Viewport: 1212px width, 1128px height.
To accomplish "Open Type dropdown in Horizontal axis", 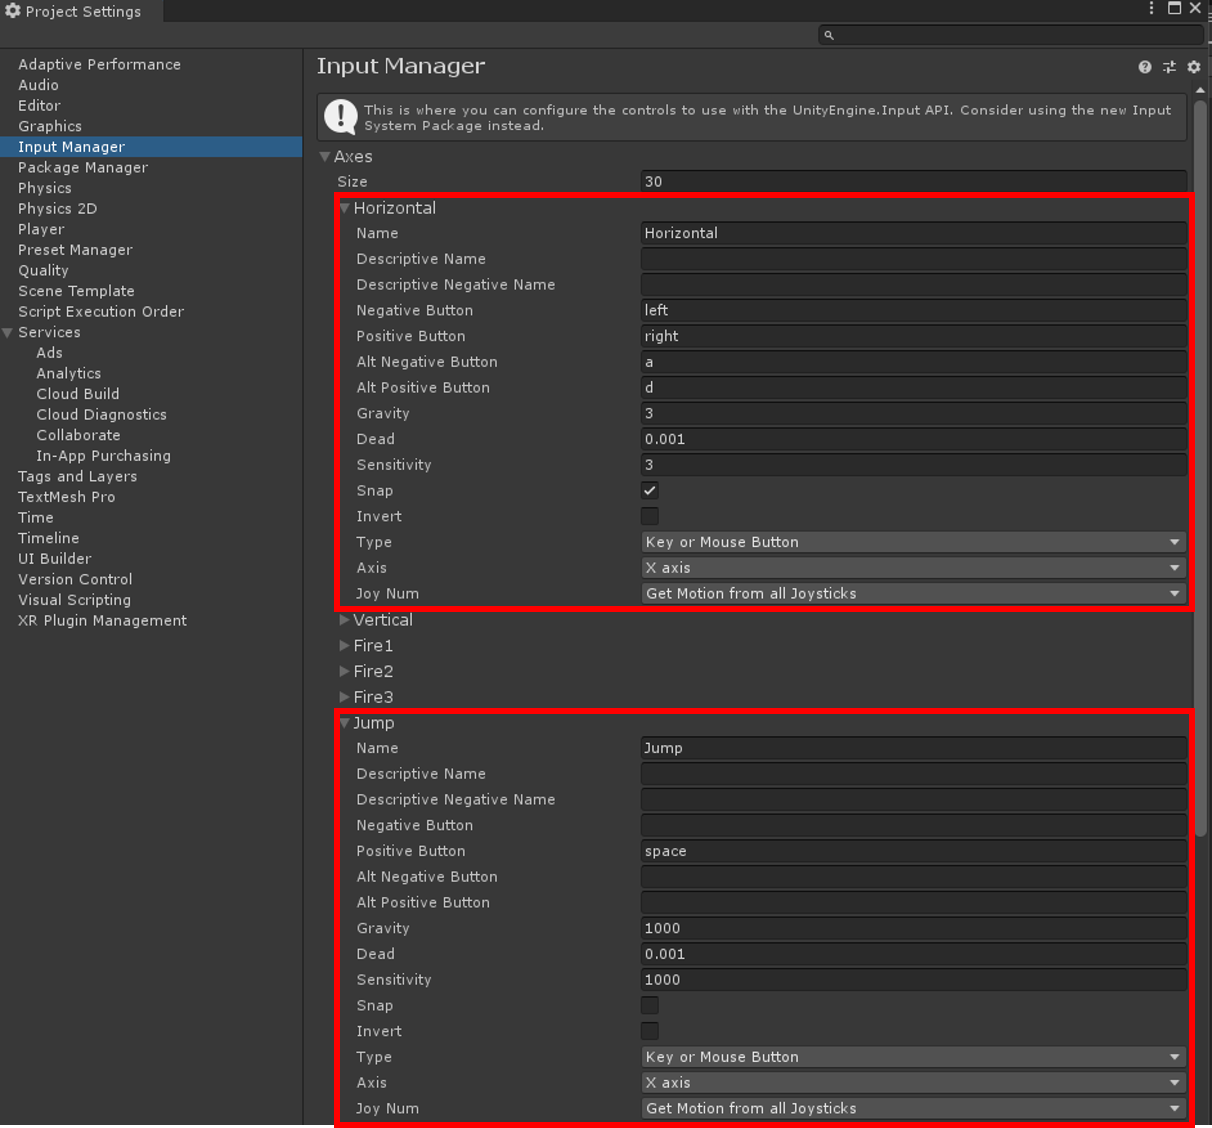I will pyautogui.click(x=914, y=542).
